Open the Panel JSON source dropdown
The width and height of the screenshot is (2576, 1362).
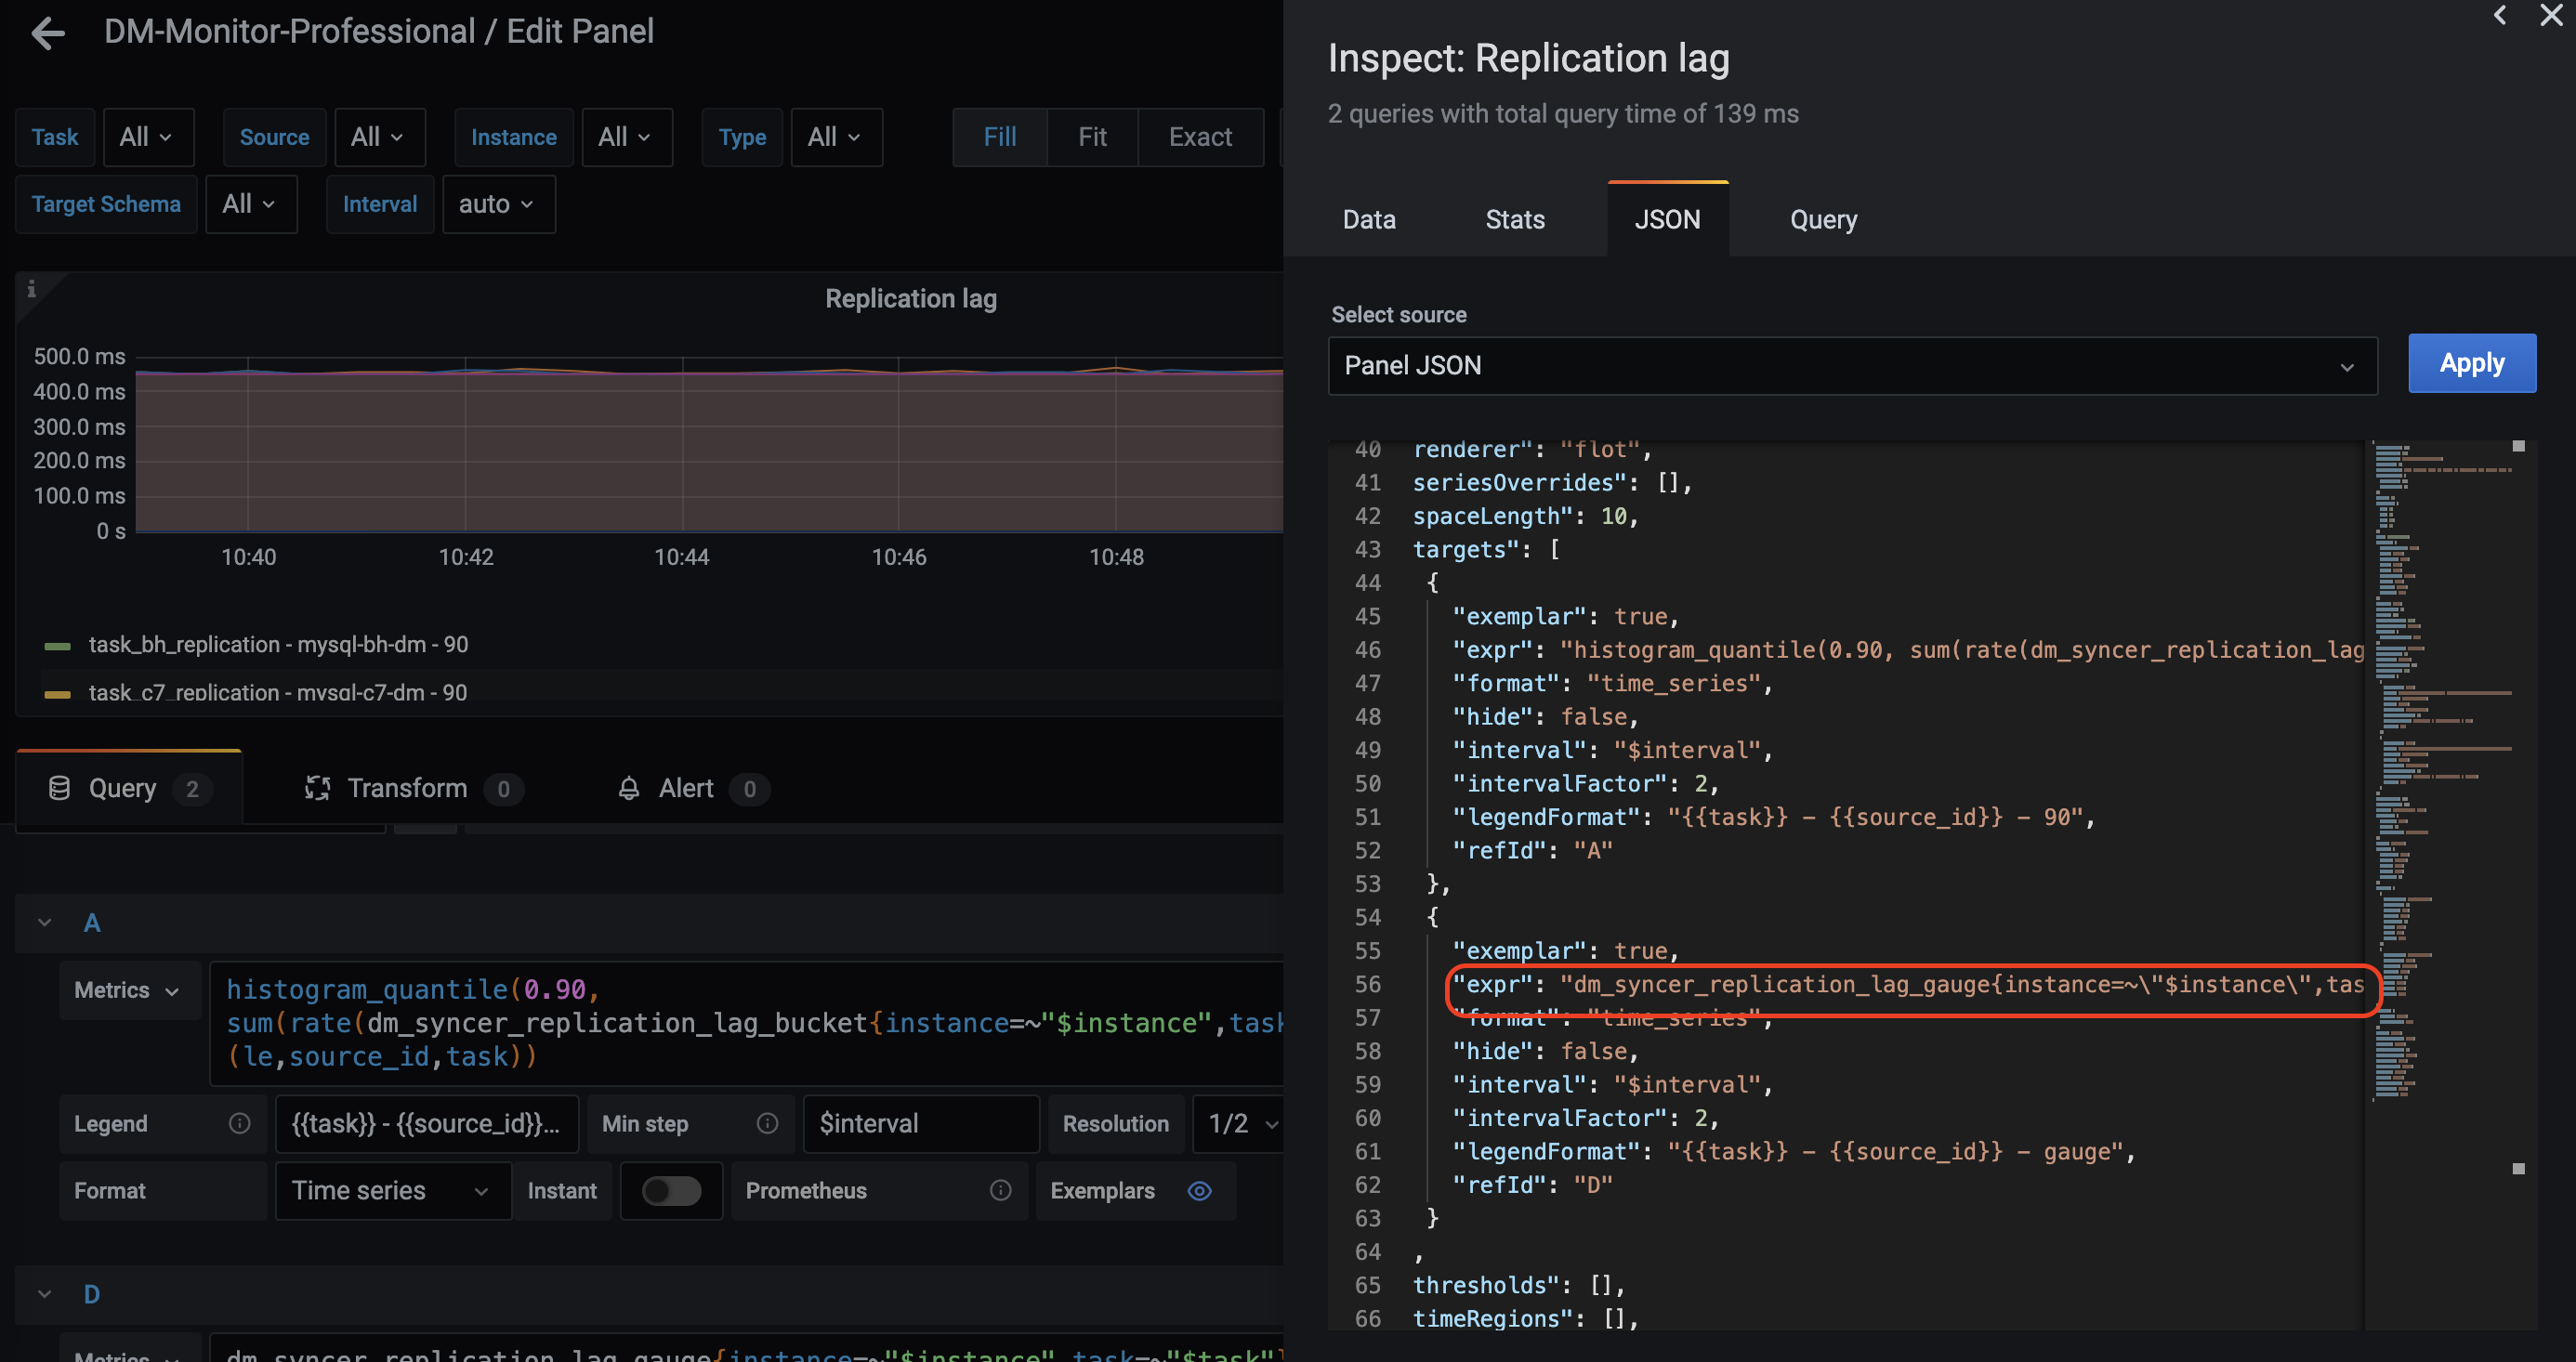tap(1851, 365)
